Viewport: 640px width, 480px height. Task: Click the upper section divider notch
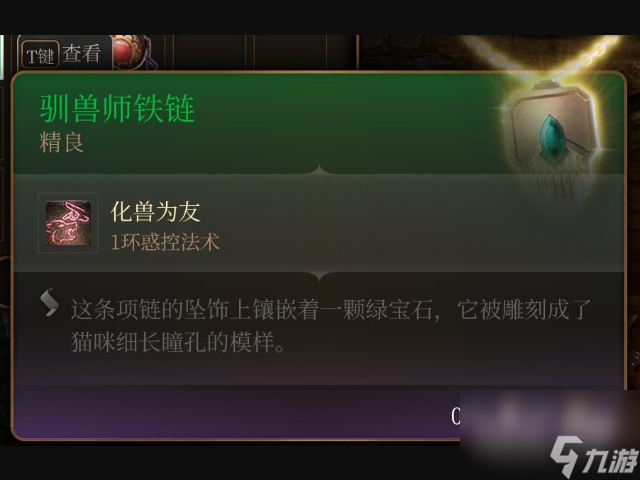coord(320,170)
